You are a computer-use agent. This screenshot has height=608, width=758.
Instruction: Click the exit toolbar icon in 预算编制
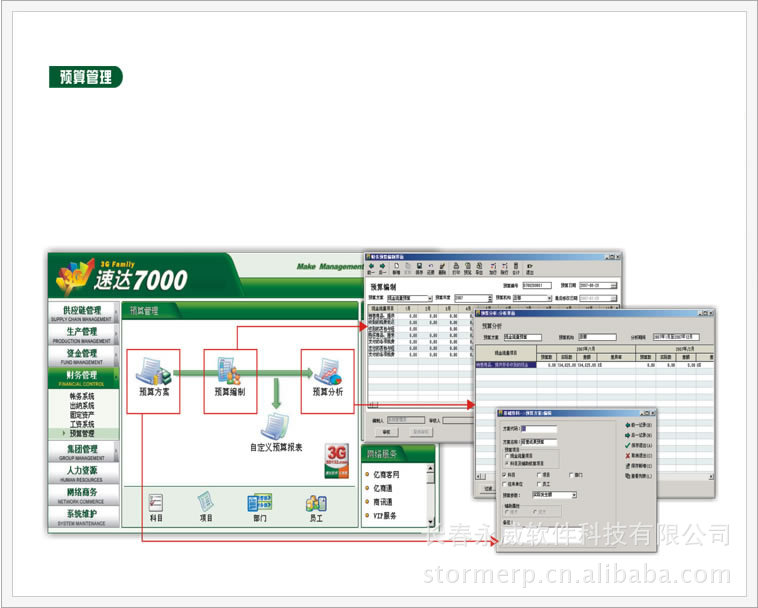530,269
